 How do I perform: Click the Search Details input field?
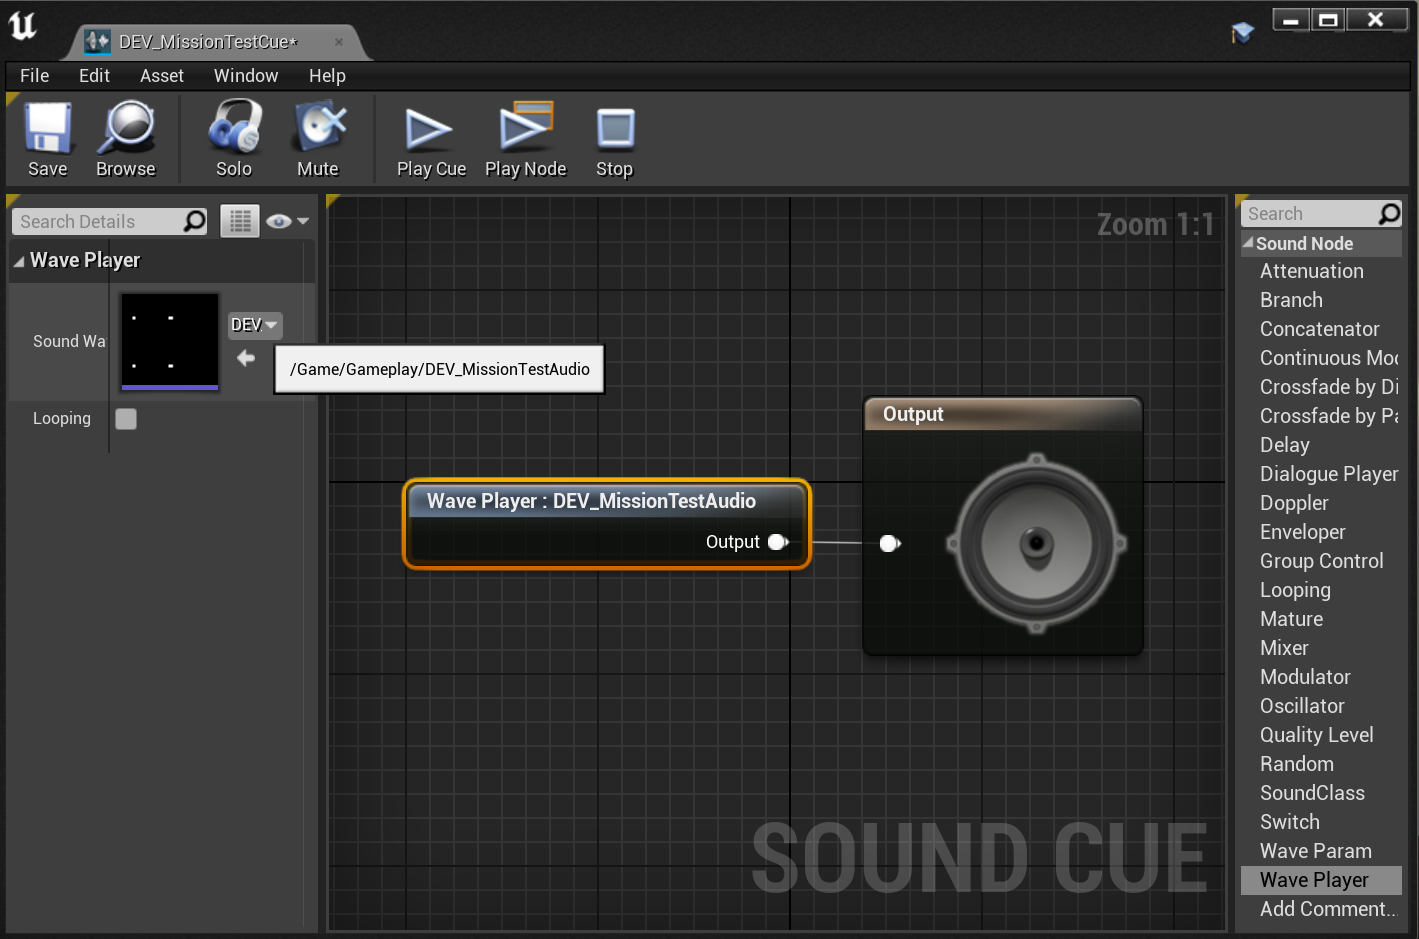point(98,221)
